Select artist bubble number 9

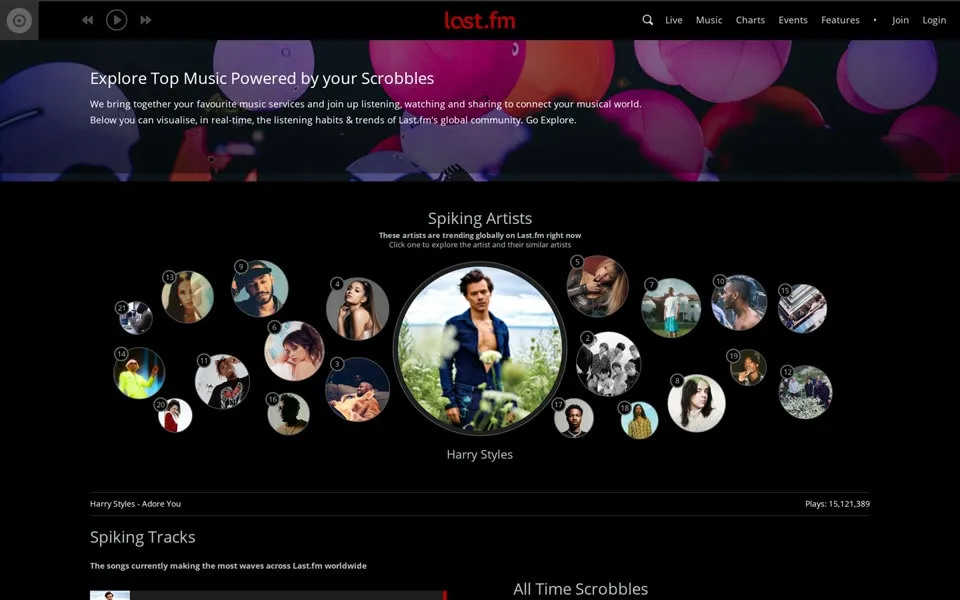(260, 288)
